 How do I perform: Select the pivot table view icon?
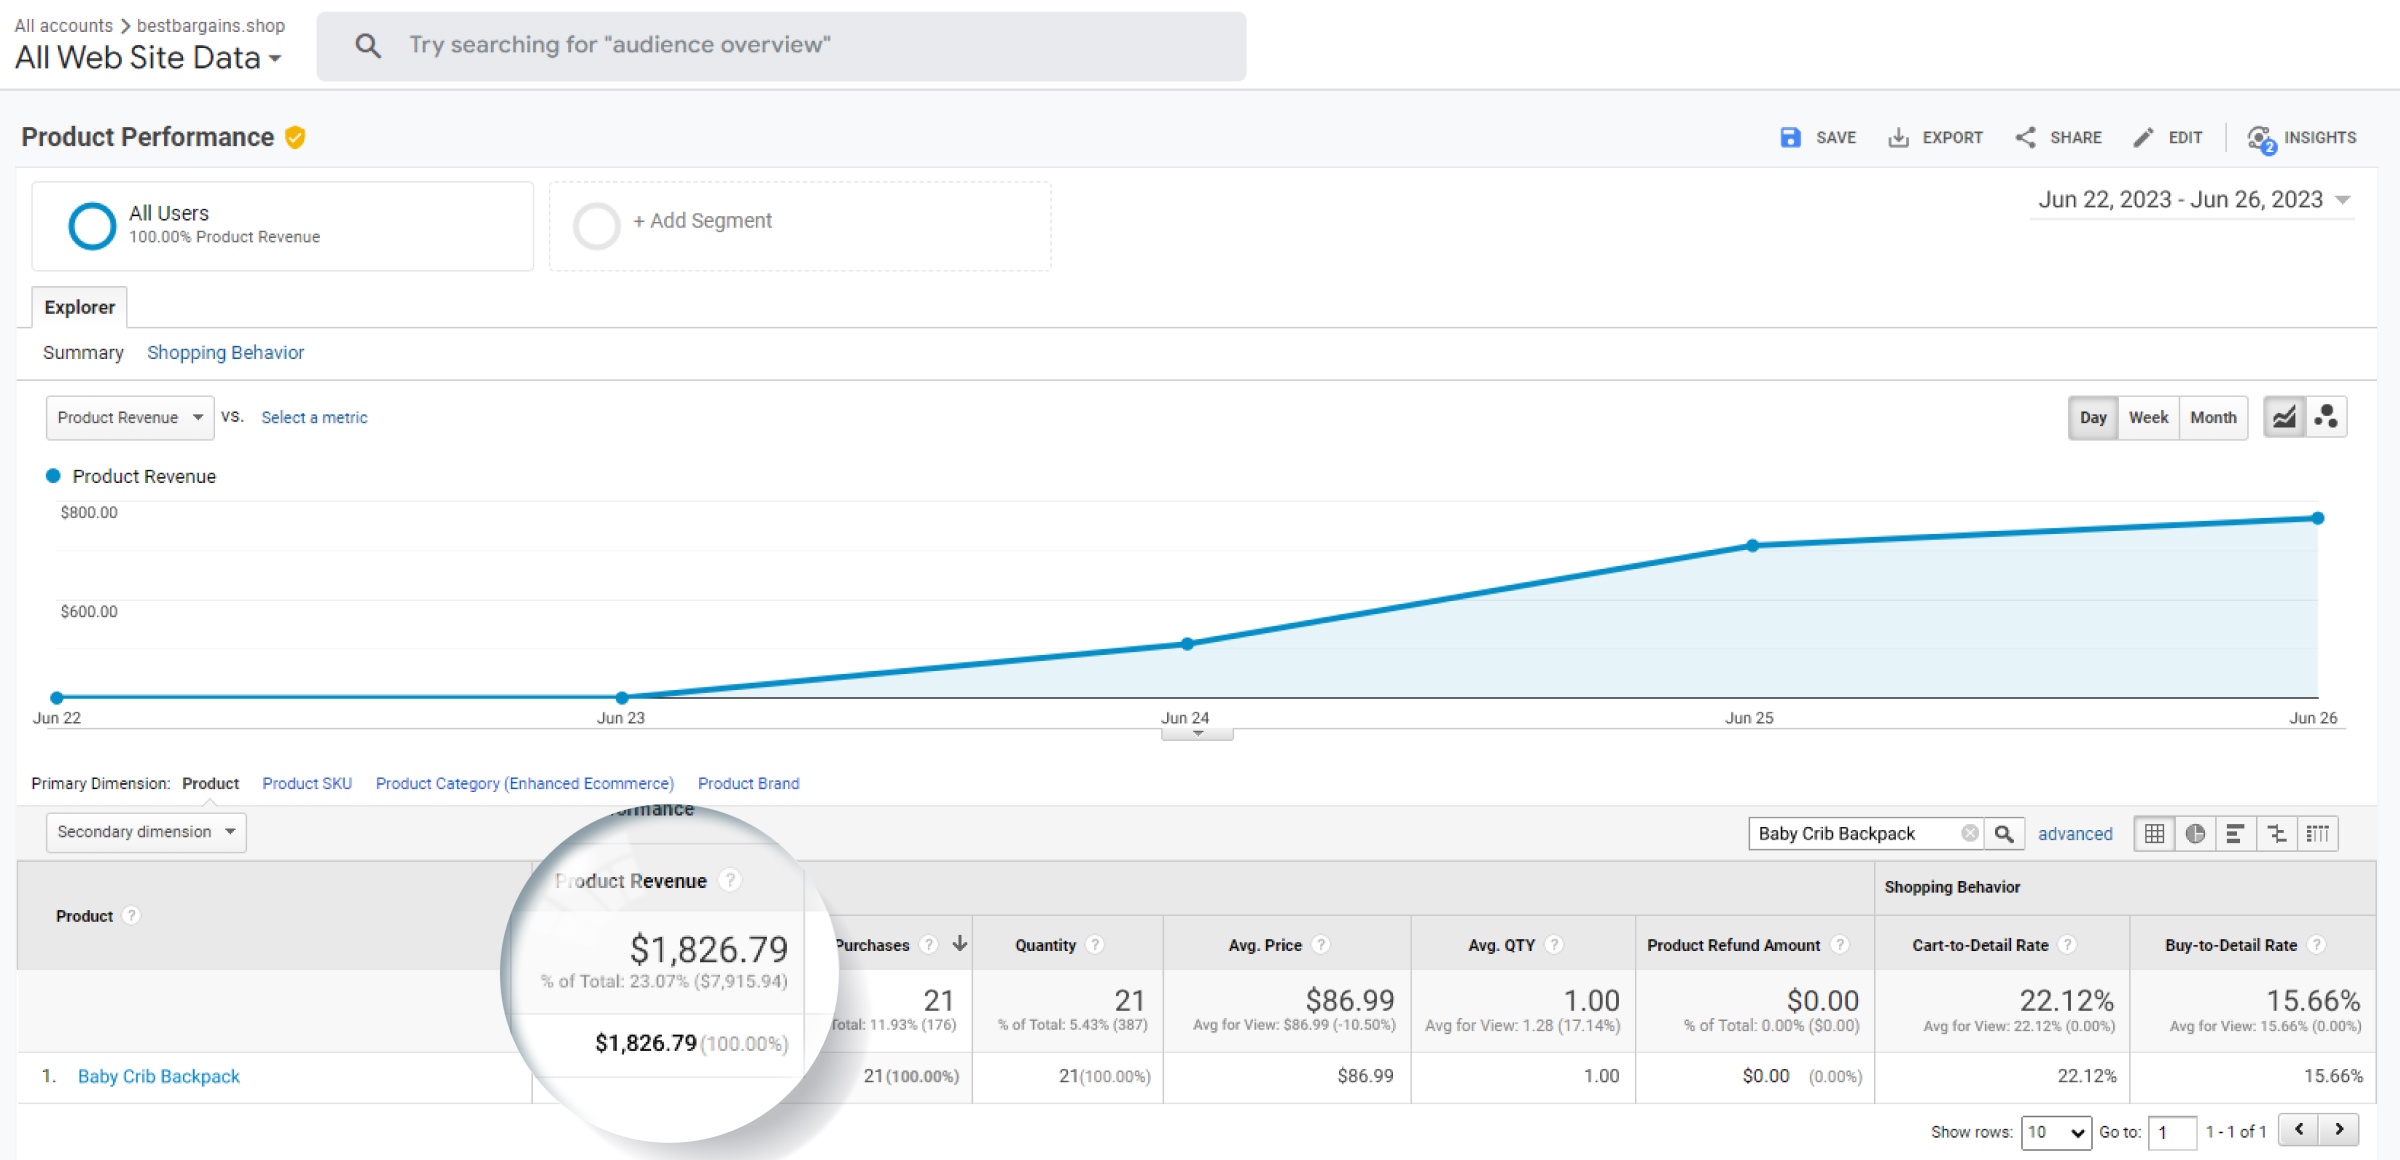(2317, 833)
